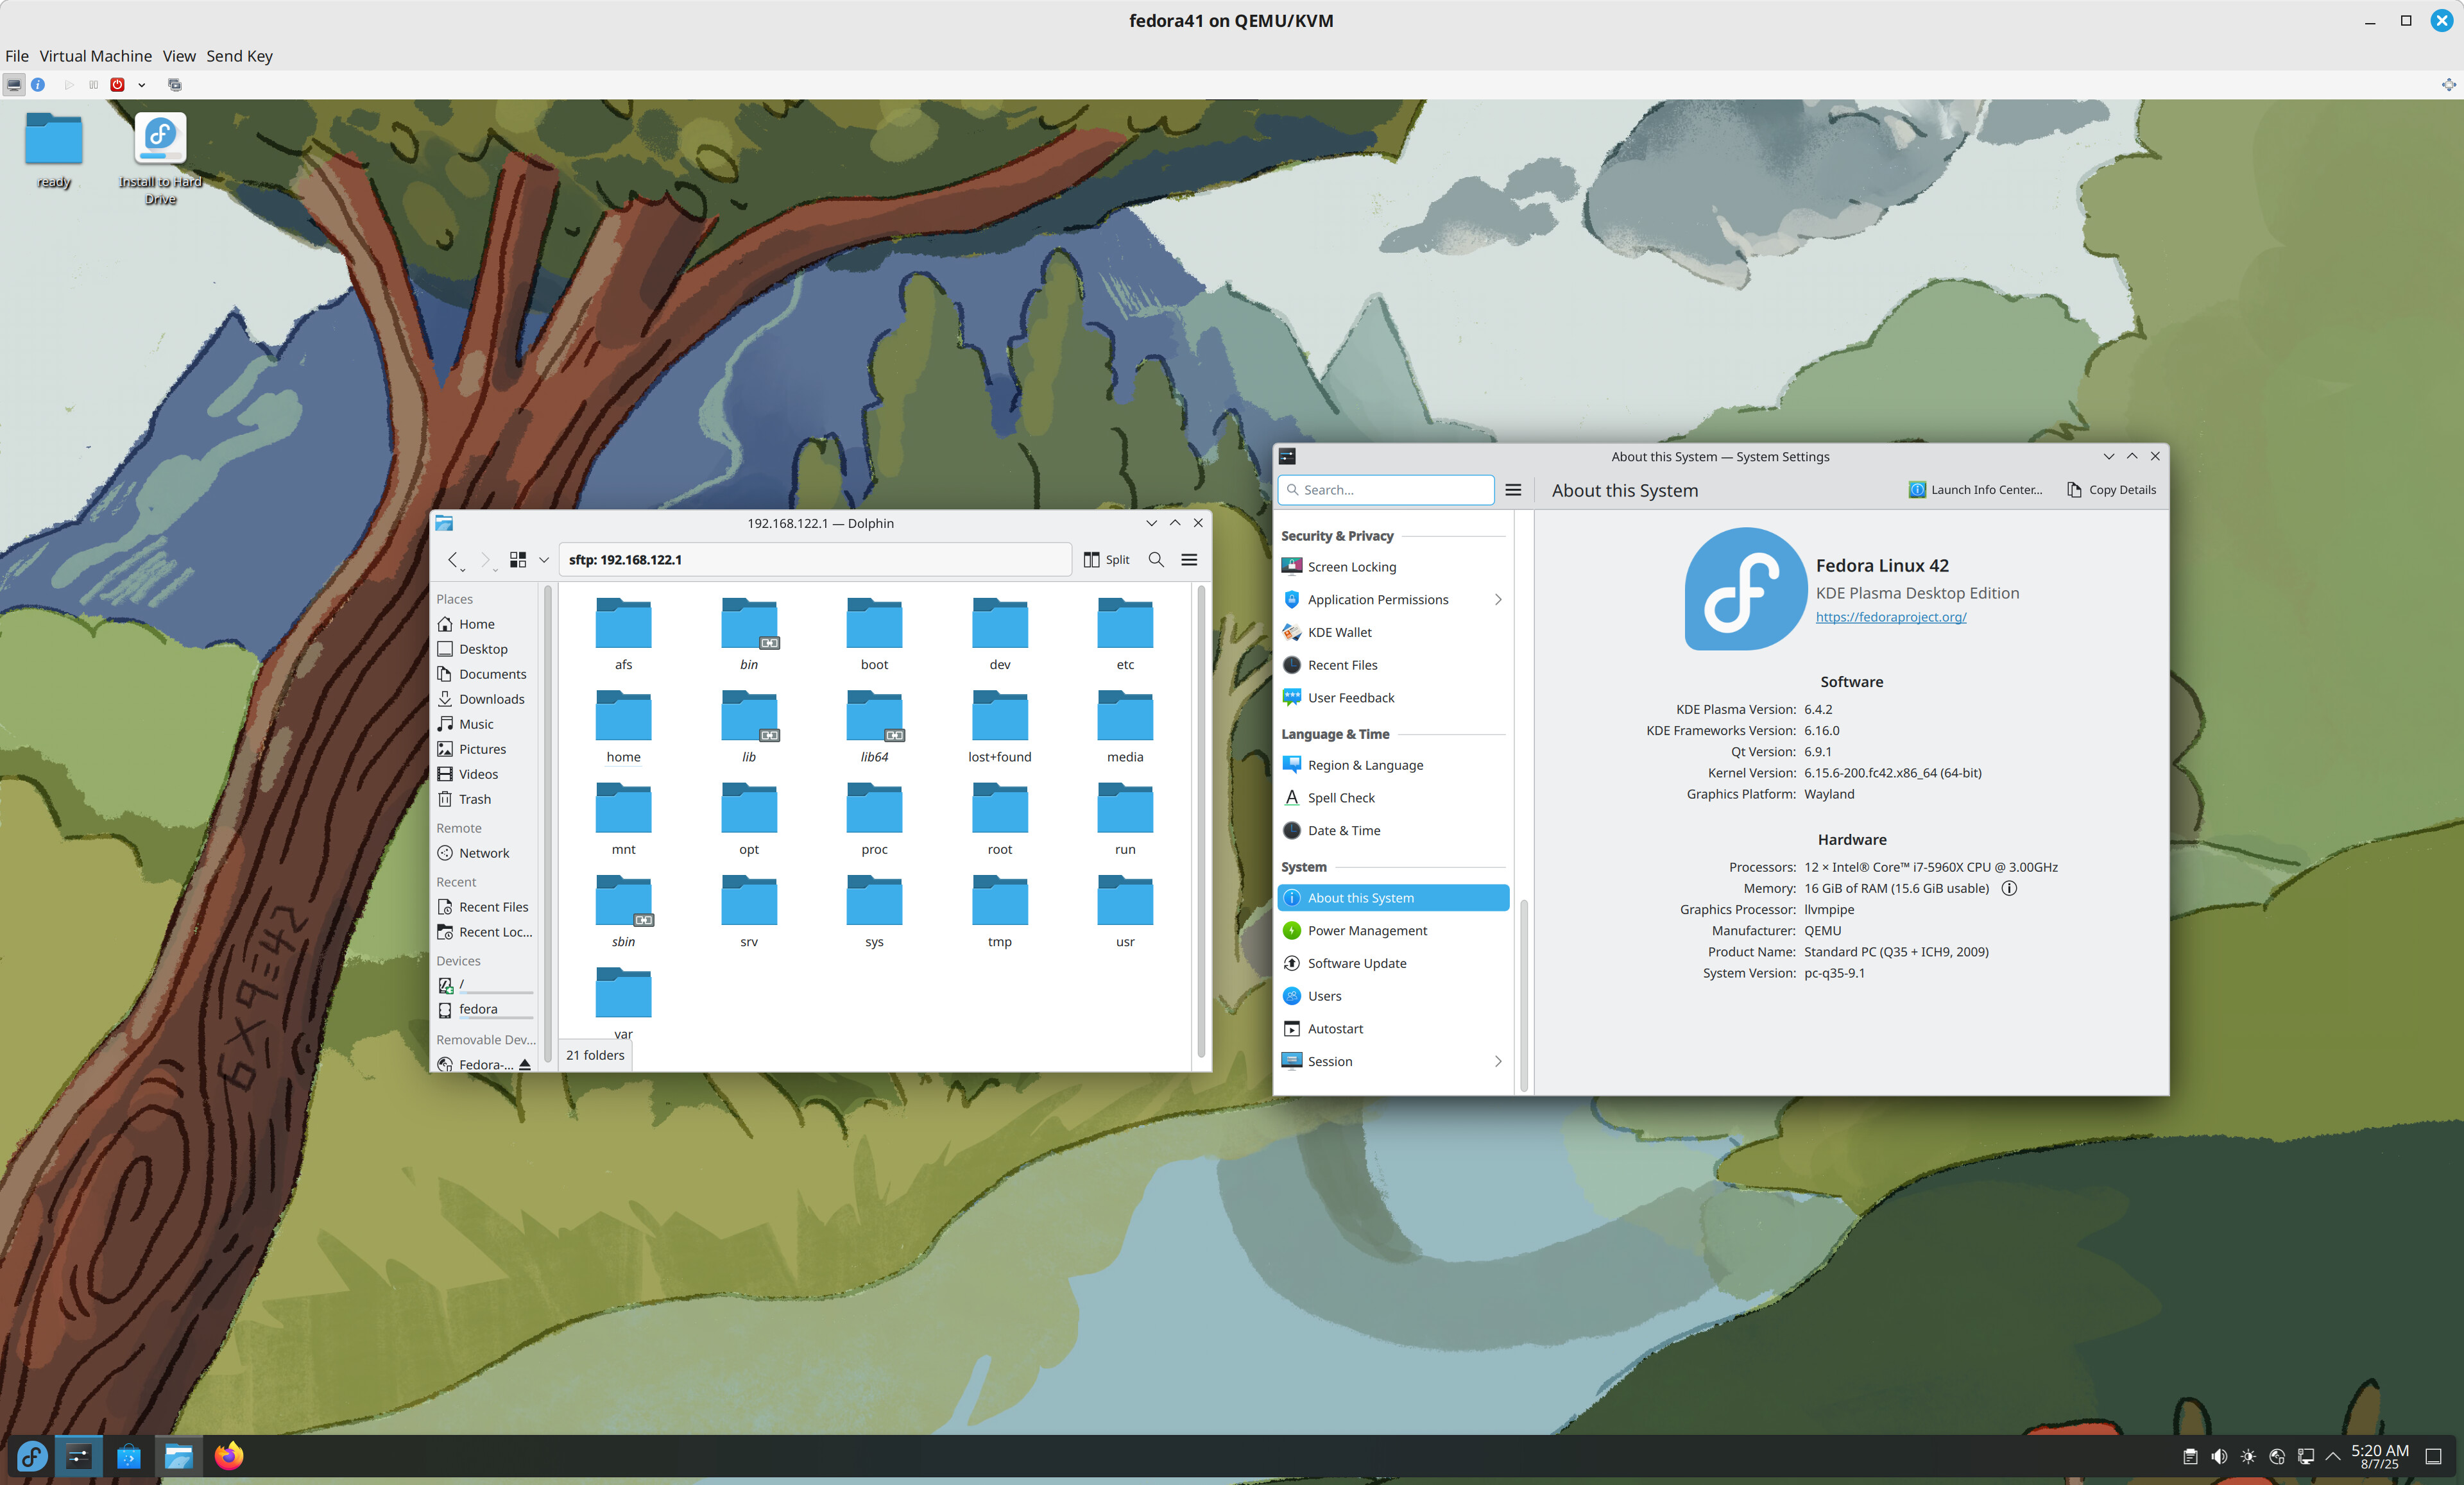
Task: Open the Virtual Machine menu
Action: (x=95, y=56)
